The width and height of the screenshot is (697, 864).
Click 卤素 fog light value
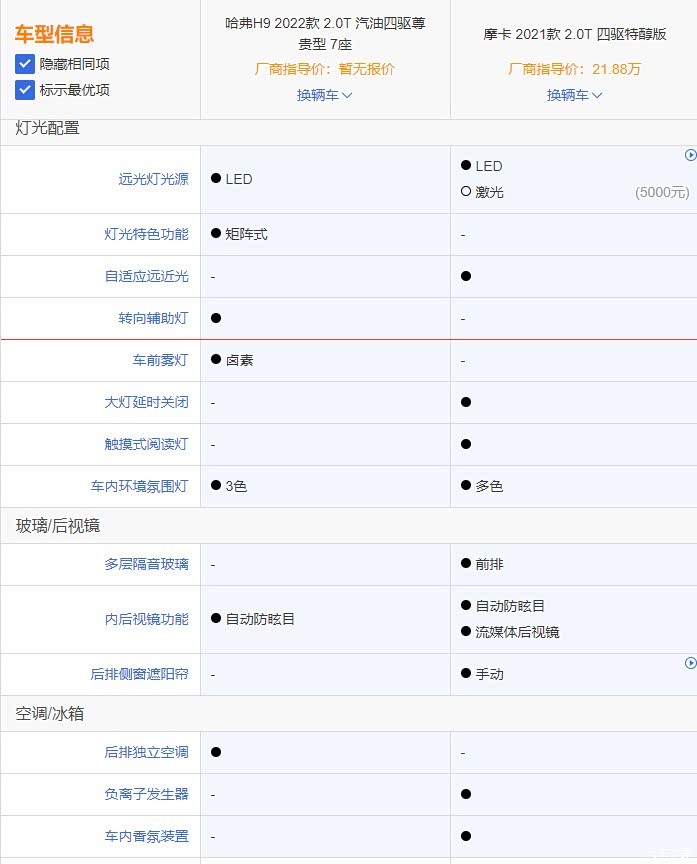pyautogui.click(x=239, y=360)
